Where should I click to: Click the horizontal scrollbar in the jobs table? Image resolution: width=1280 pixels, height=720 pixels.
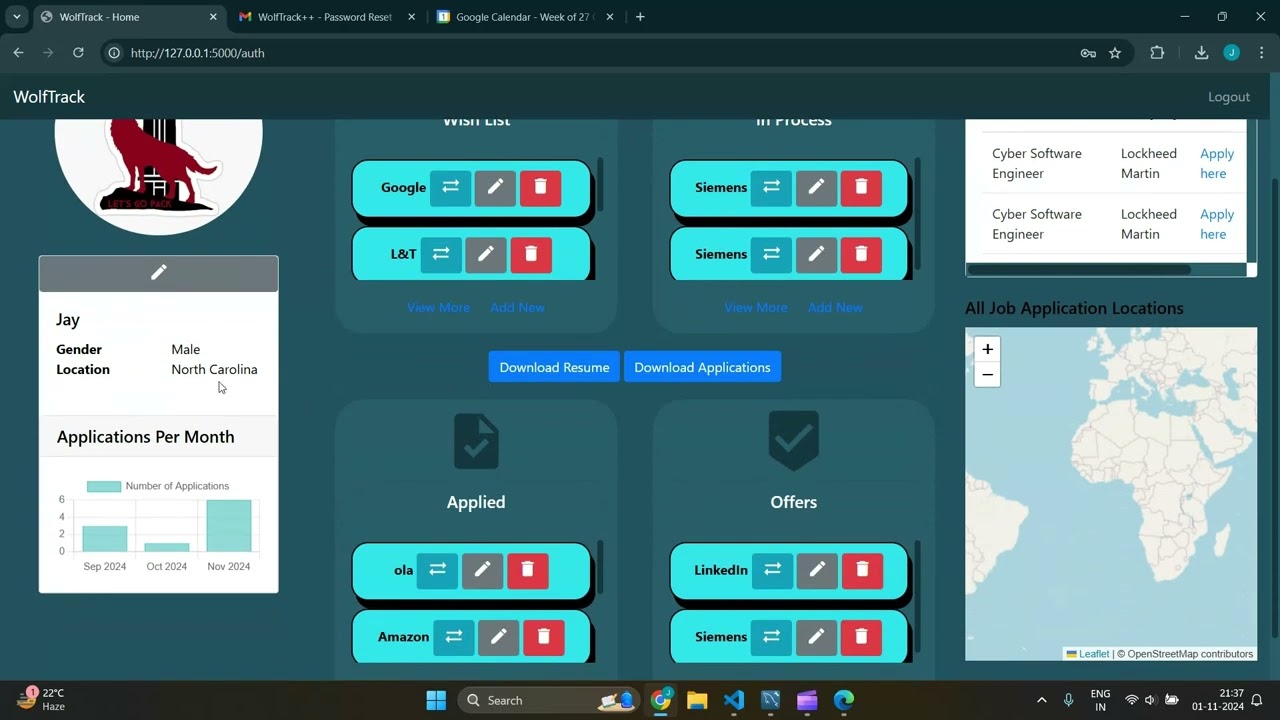[1079, 270]
